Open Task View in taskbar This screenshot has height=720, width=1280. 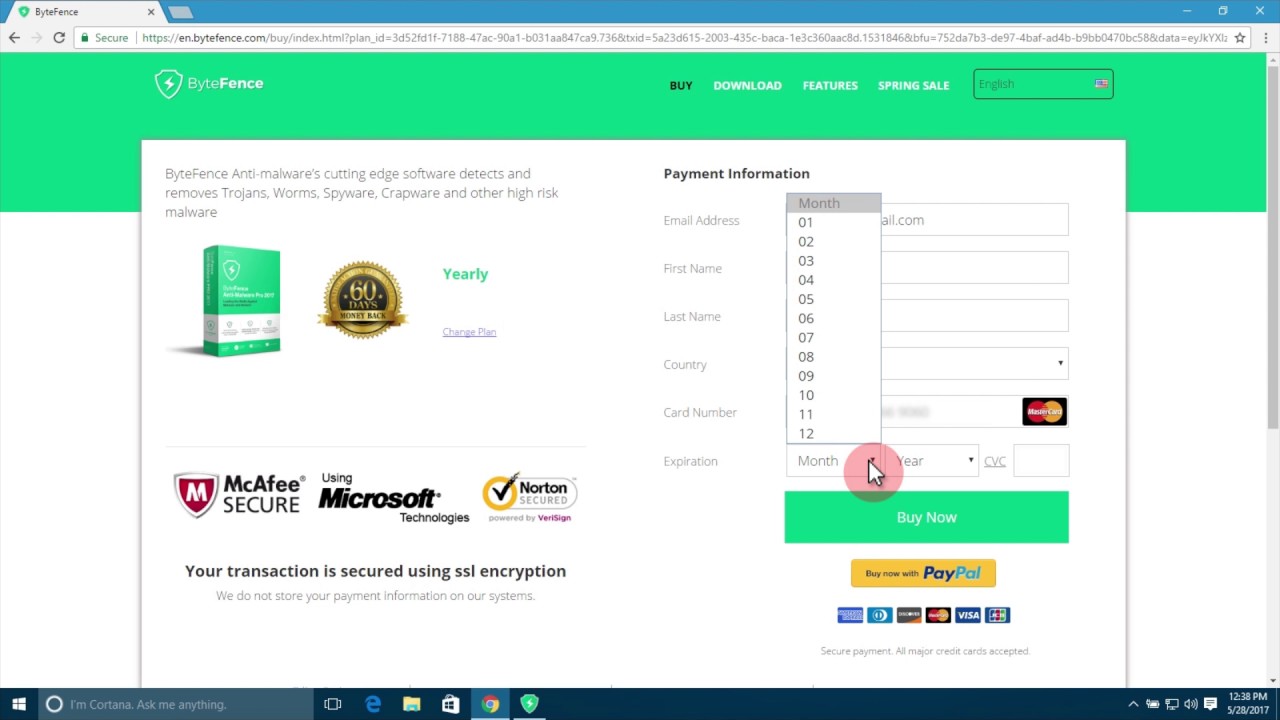(333, 704)
